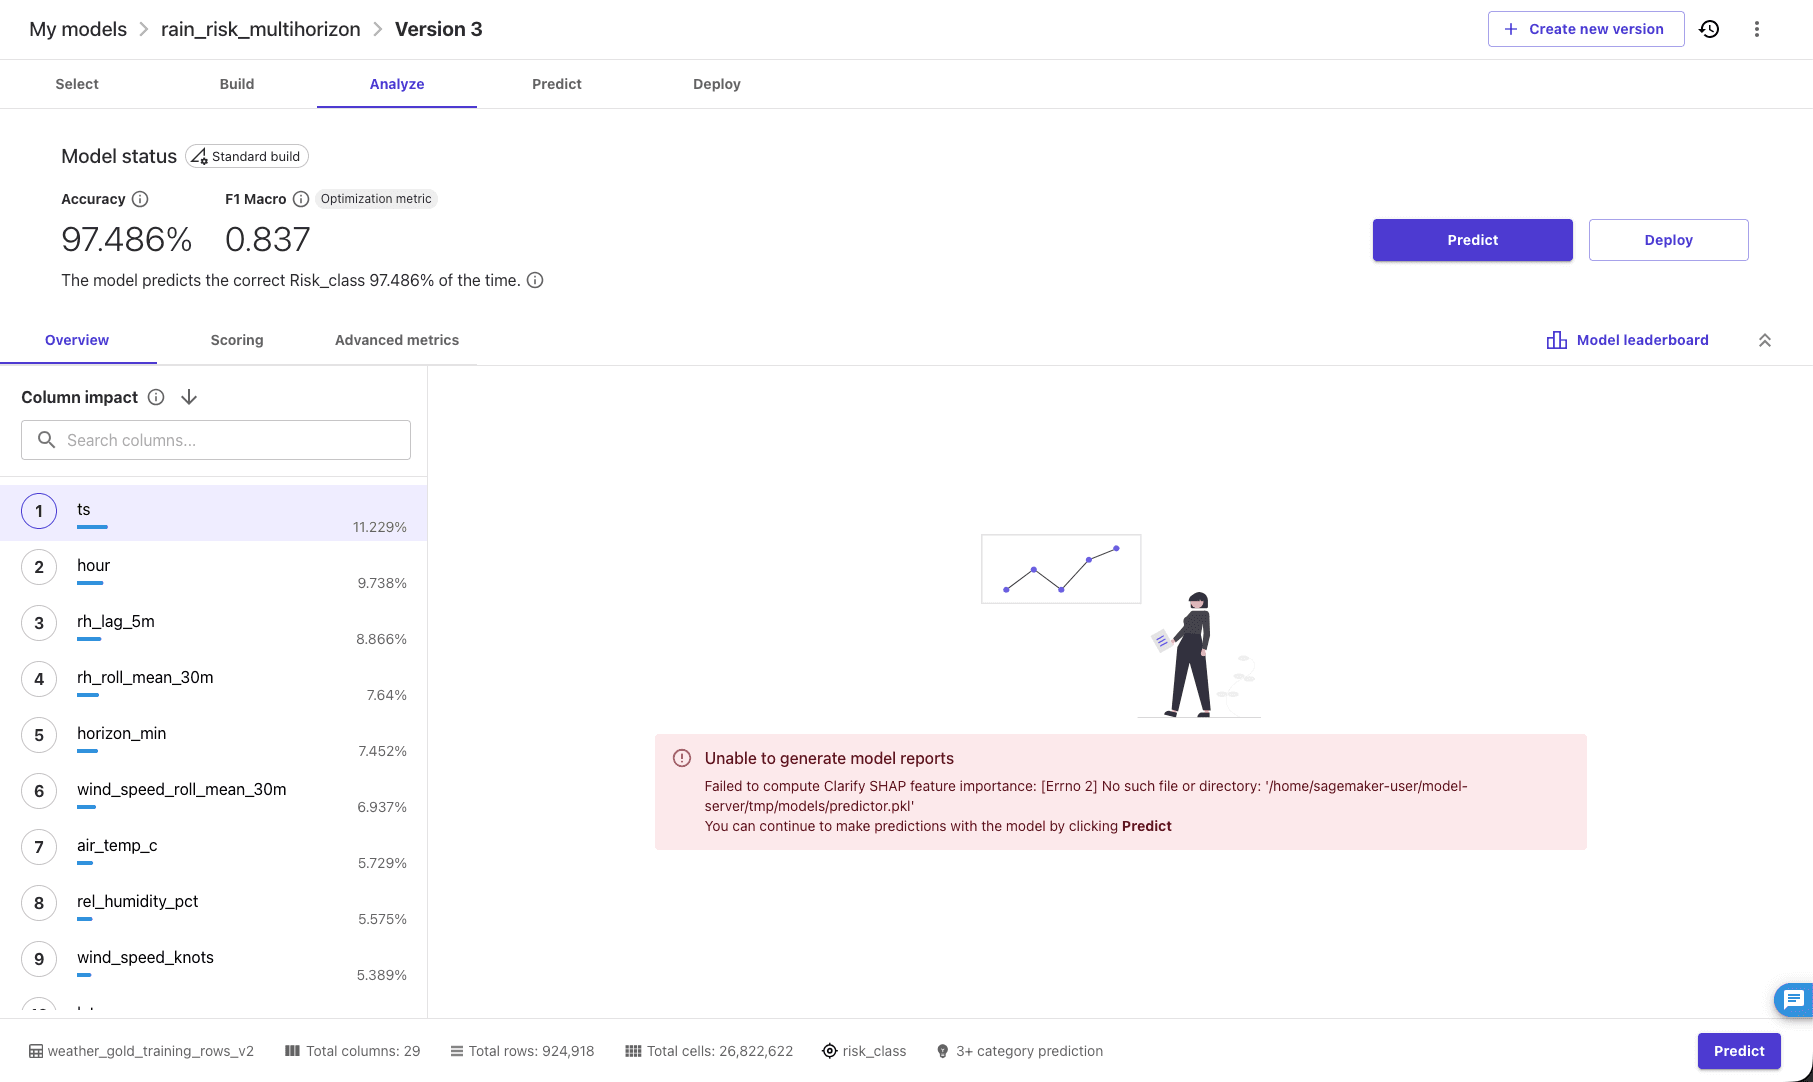Open the three-dot overflow menu

coord(1757,29)
